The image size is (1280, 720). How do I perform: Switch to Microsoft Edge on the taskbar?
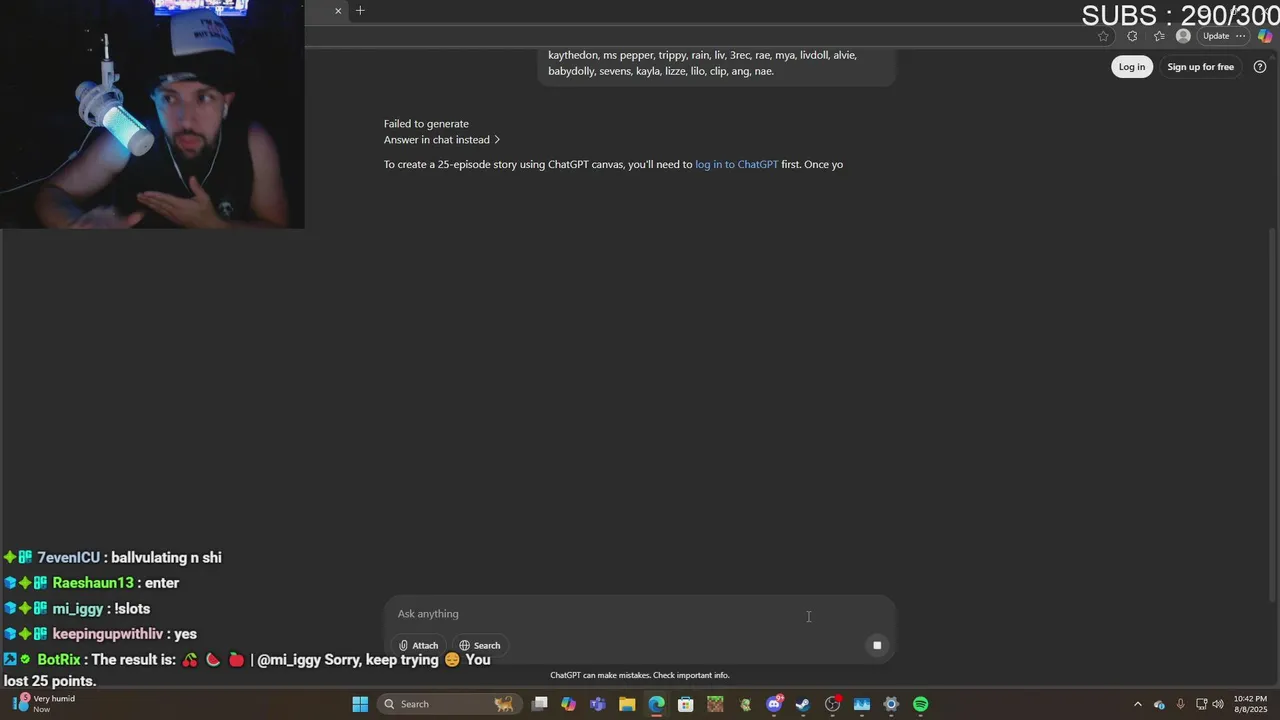coord(656,704)
